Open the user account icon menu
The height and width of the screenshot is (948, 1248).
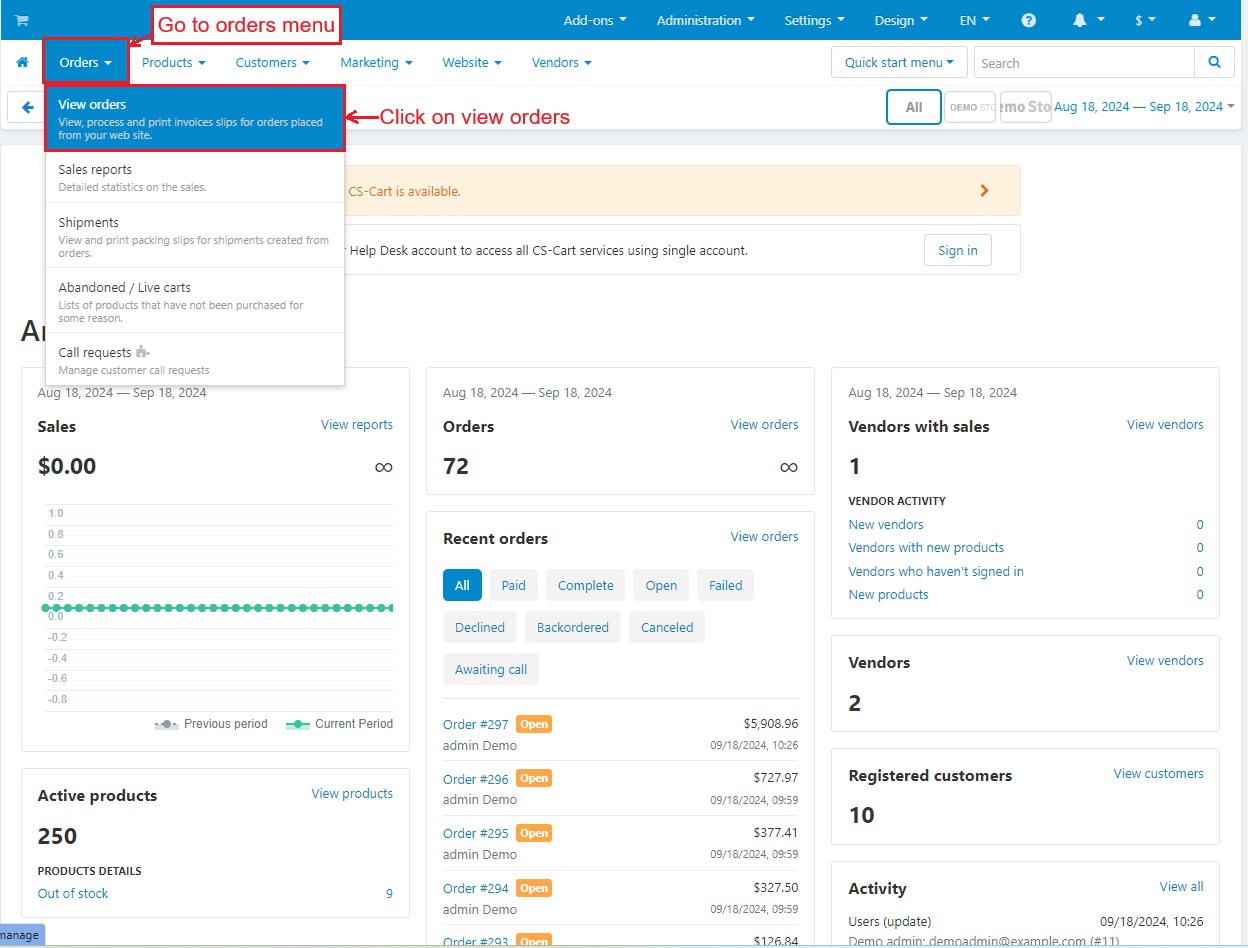click(1202, 20)
